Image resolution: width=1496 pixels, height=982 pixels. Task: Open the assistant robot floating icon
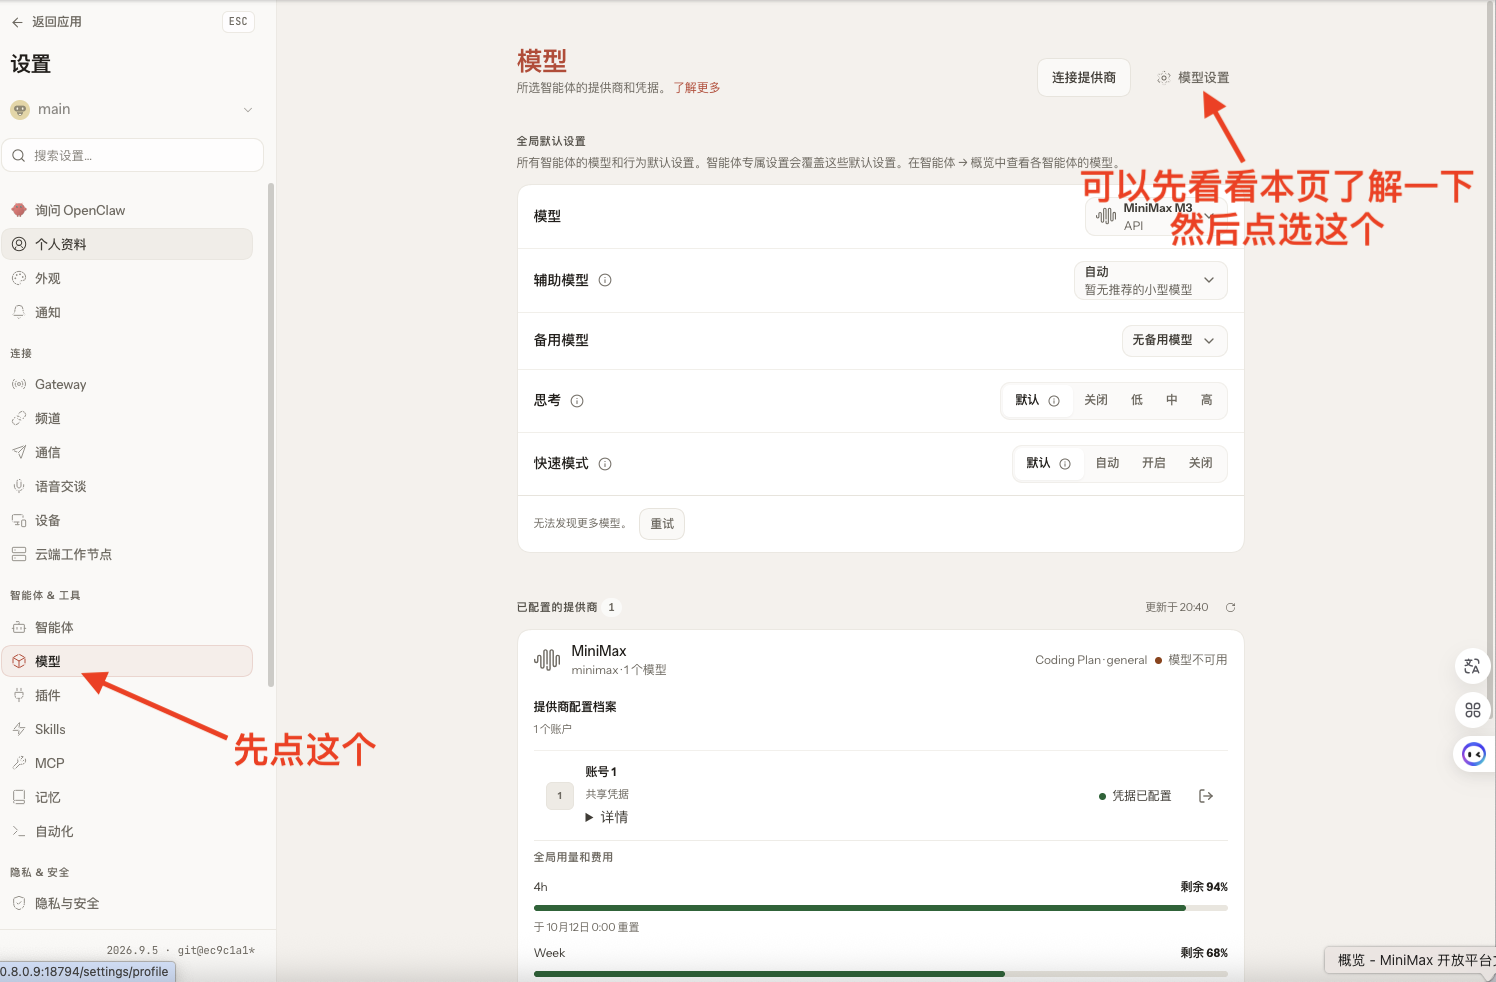(1473, 754)
